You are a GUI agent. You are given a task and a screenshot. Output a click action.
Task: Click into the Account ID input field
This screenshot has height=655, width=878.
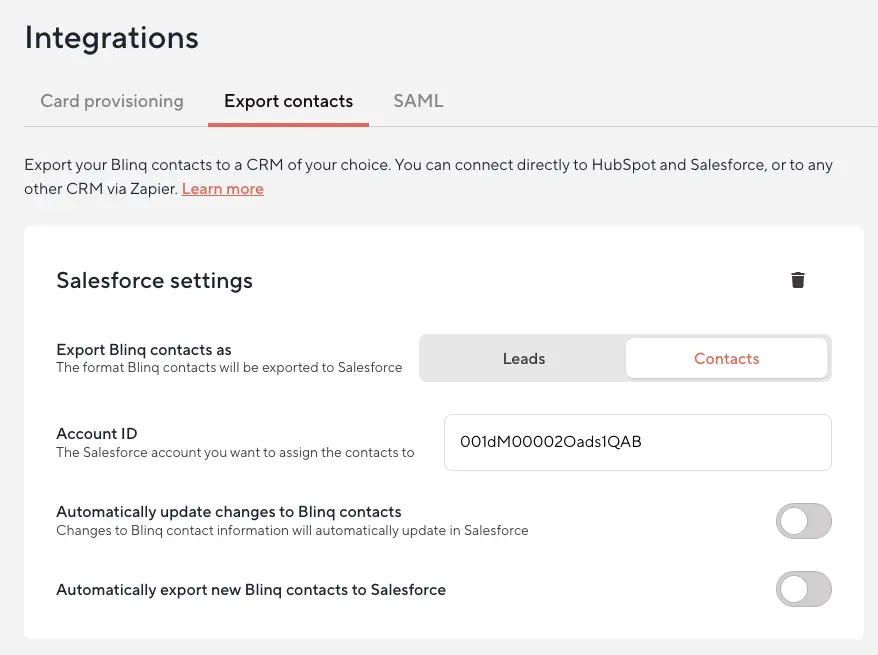pyautogui.click(x=638, y=442)
